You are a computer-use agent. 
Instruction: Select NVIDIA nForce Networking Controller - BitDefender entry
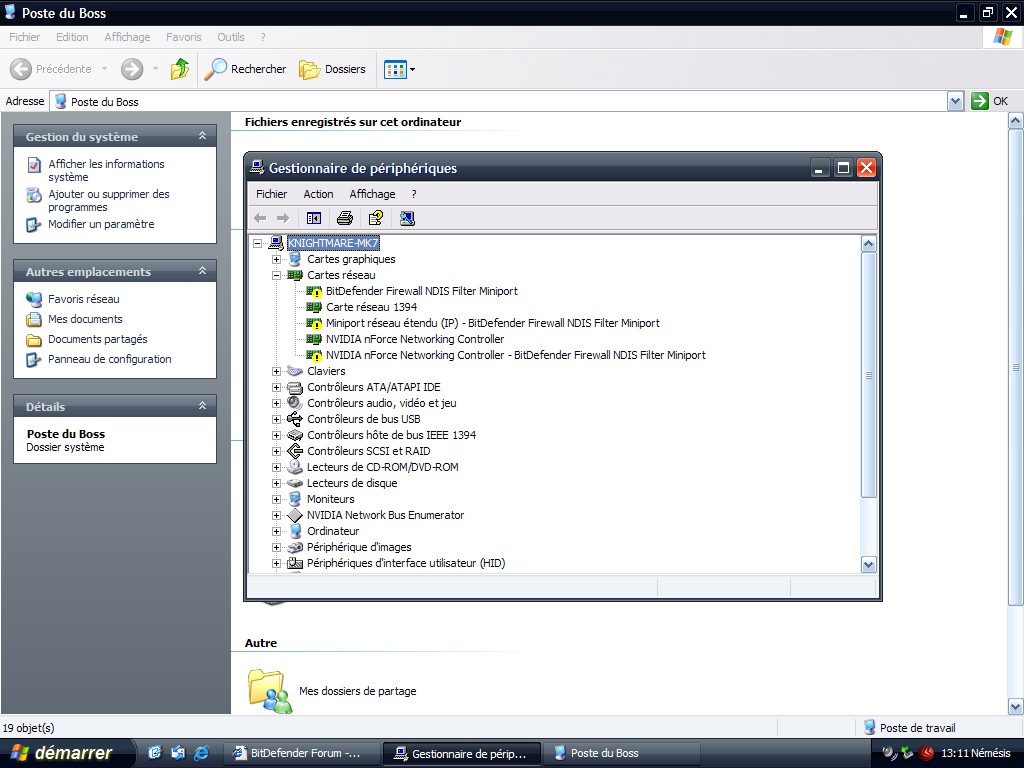[x=515, y=355]
